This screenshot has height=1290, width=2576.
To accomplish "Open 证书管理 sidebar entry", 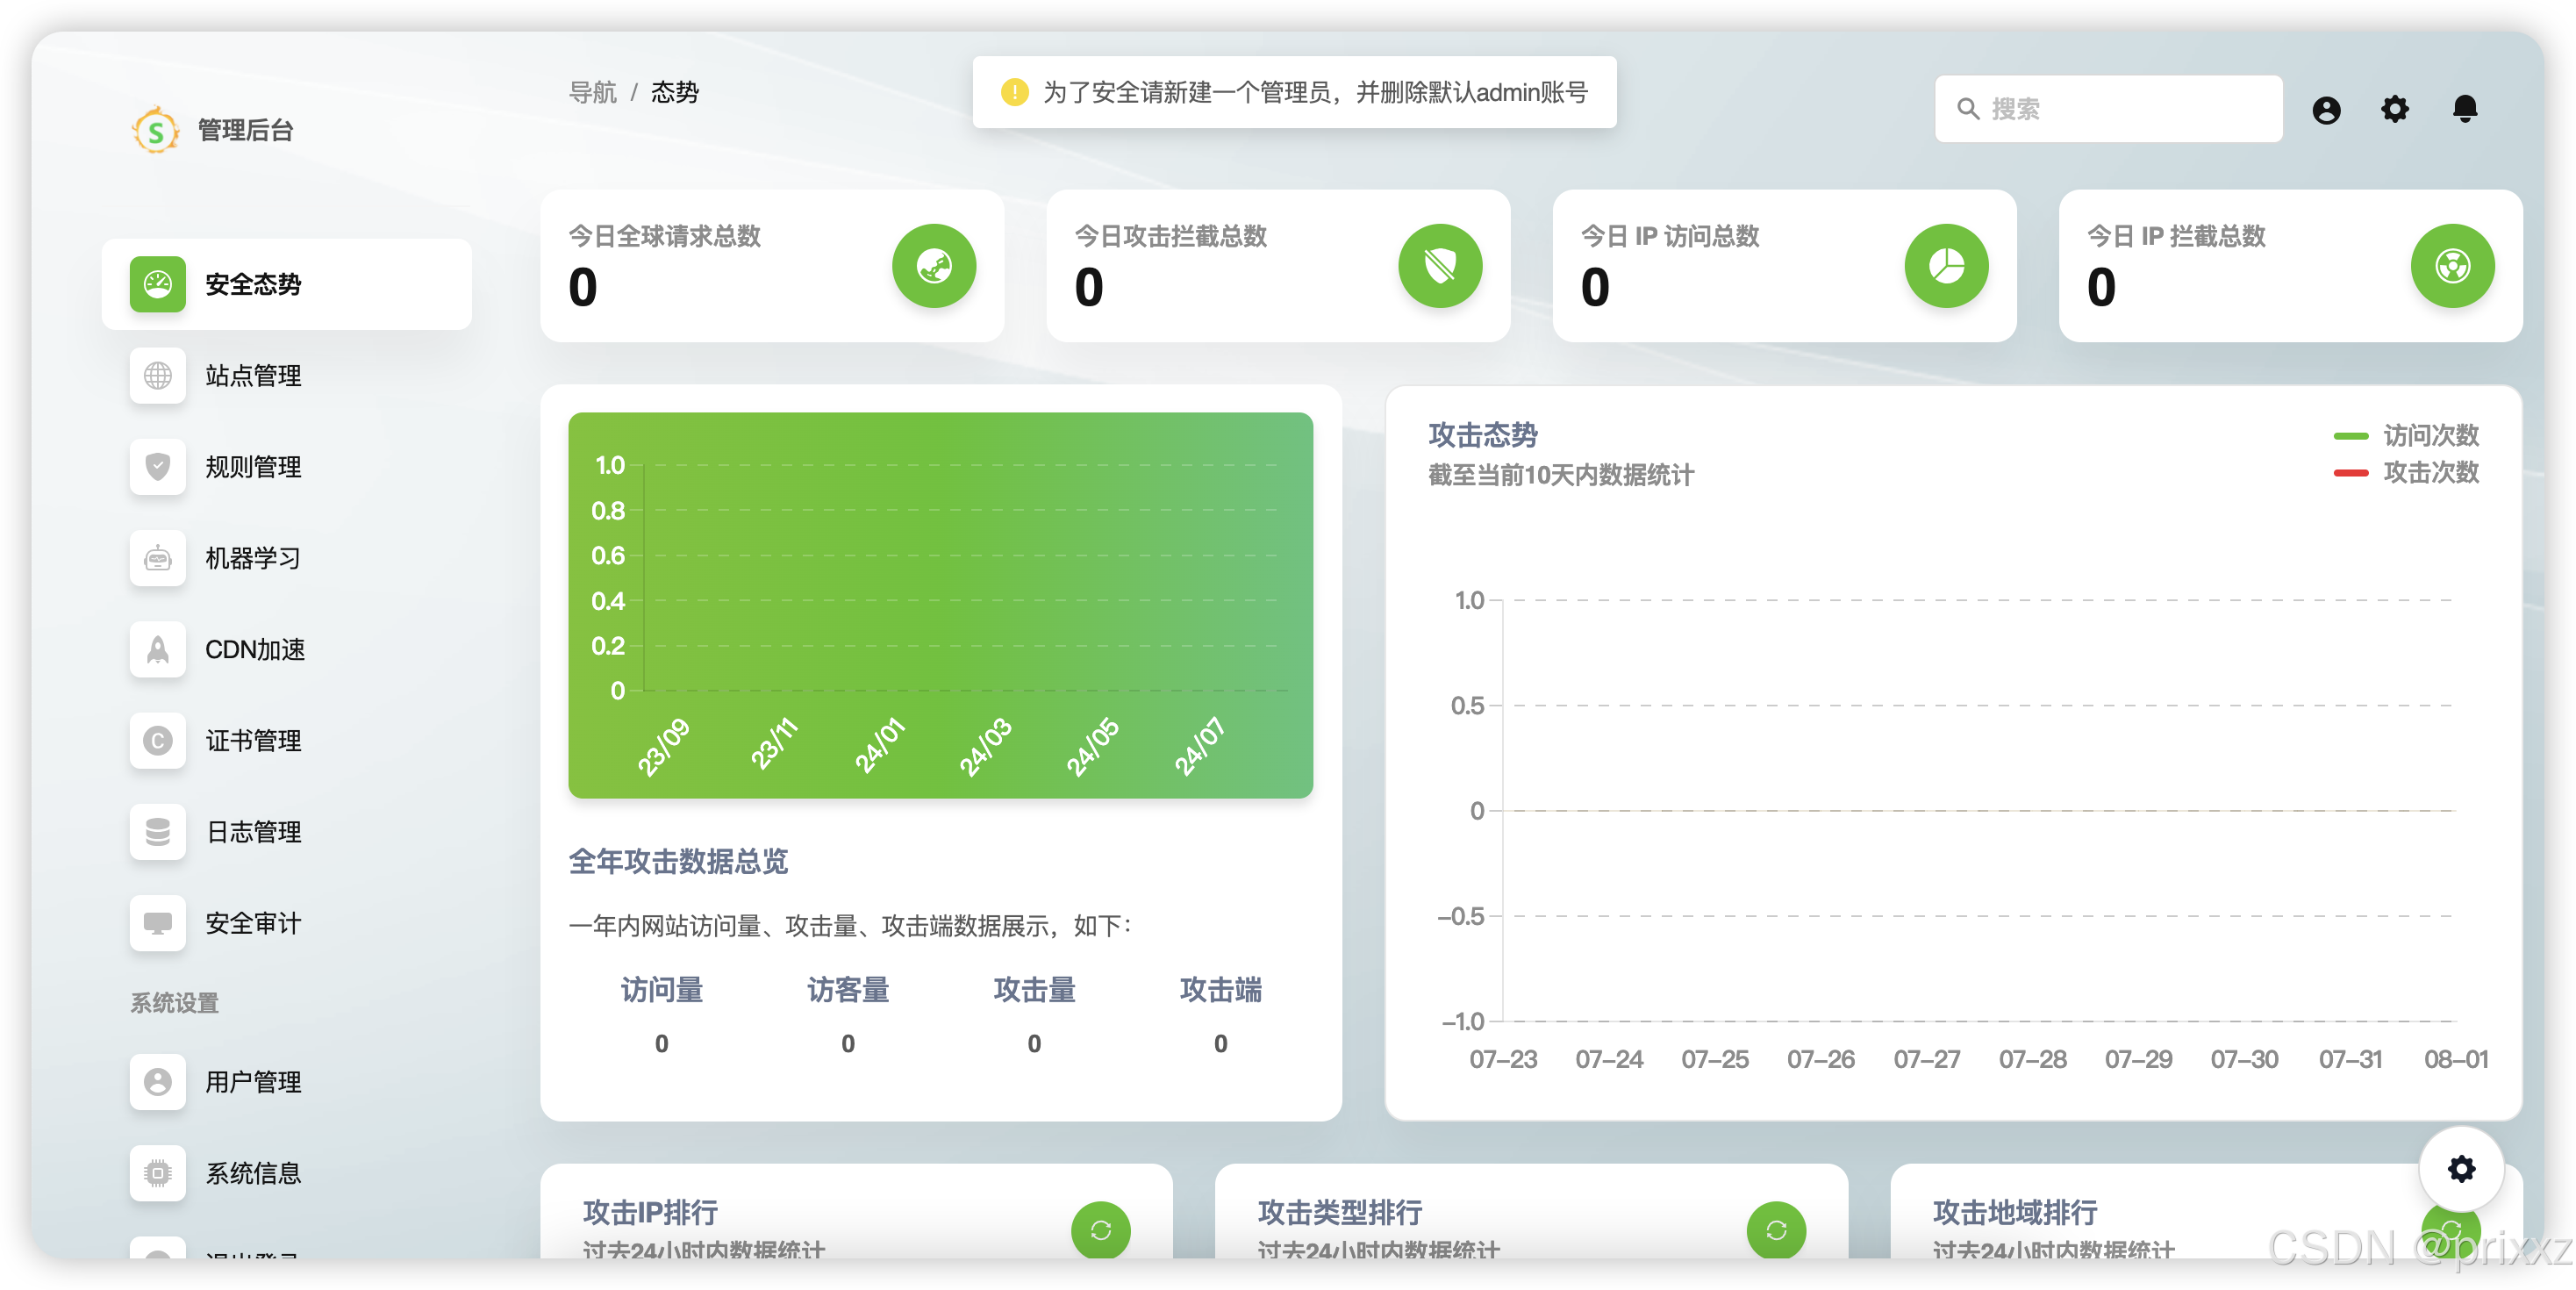I will pos(287,741).
